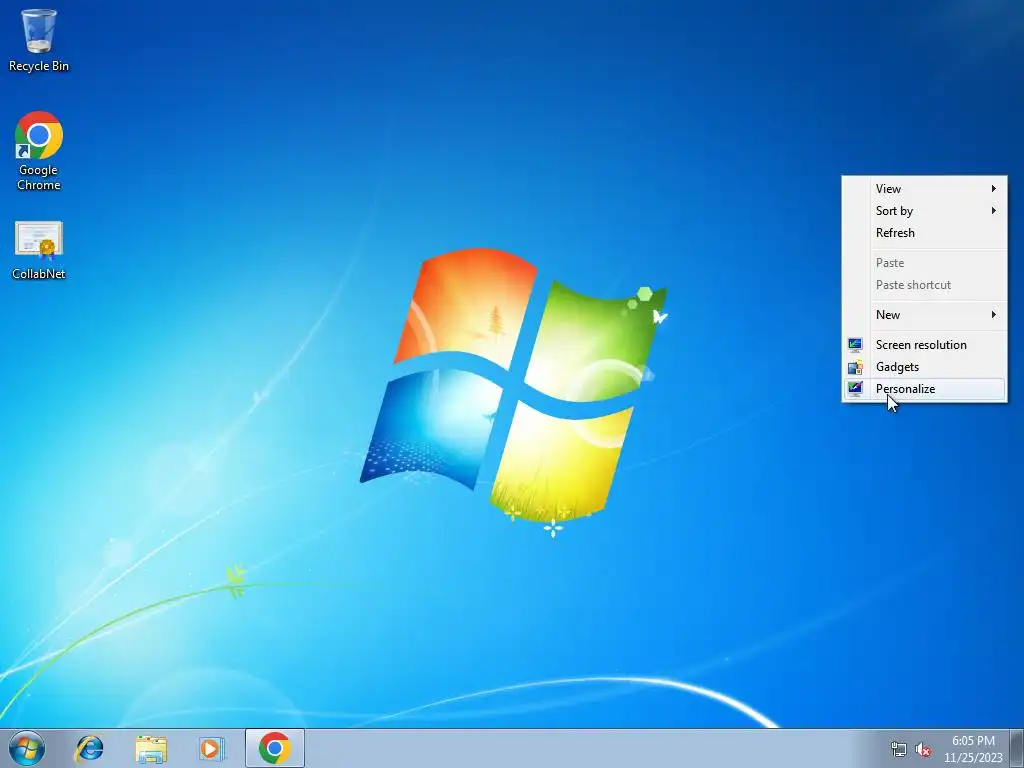This screenshot has height=768, width=1024.
Task: Open Gadgets from the context menu
Action: pos(924,367)
